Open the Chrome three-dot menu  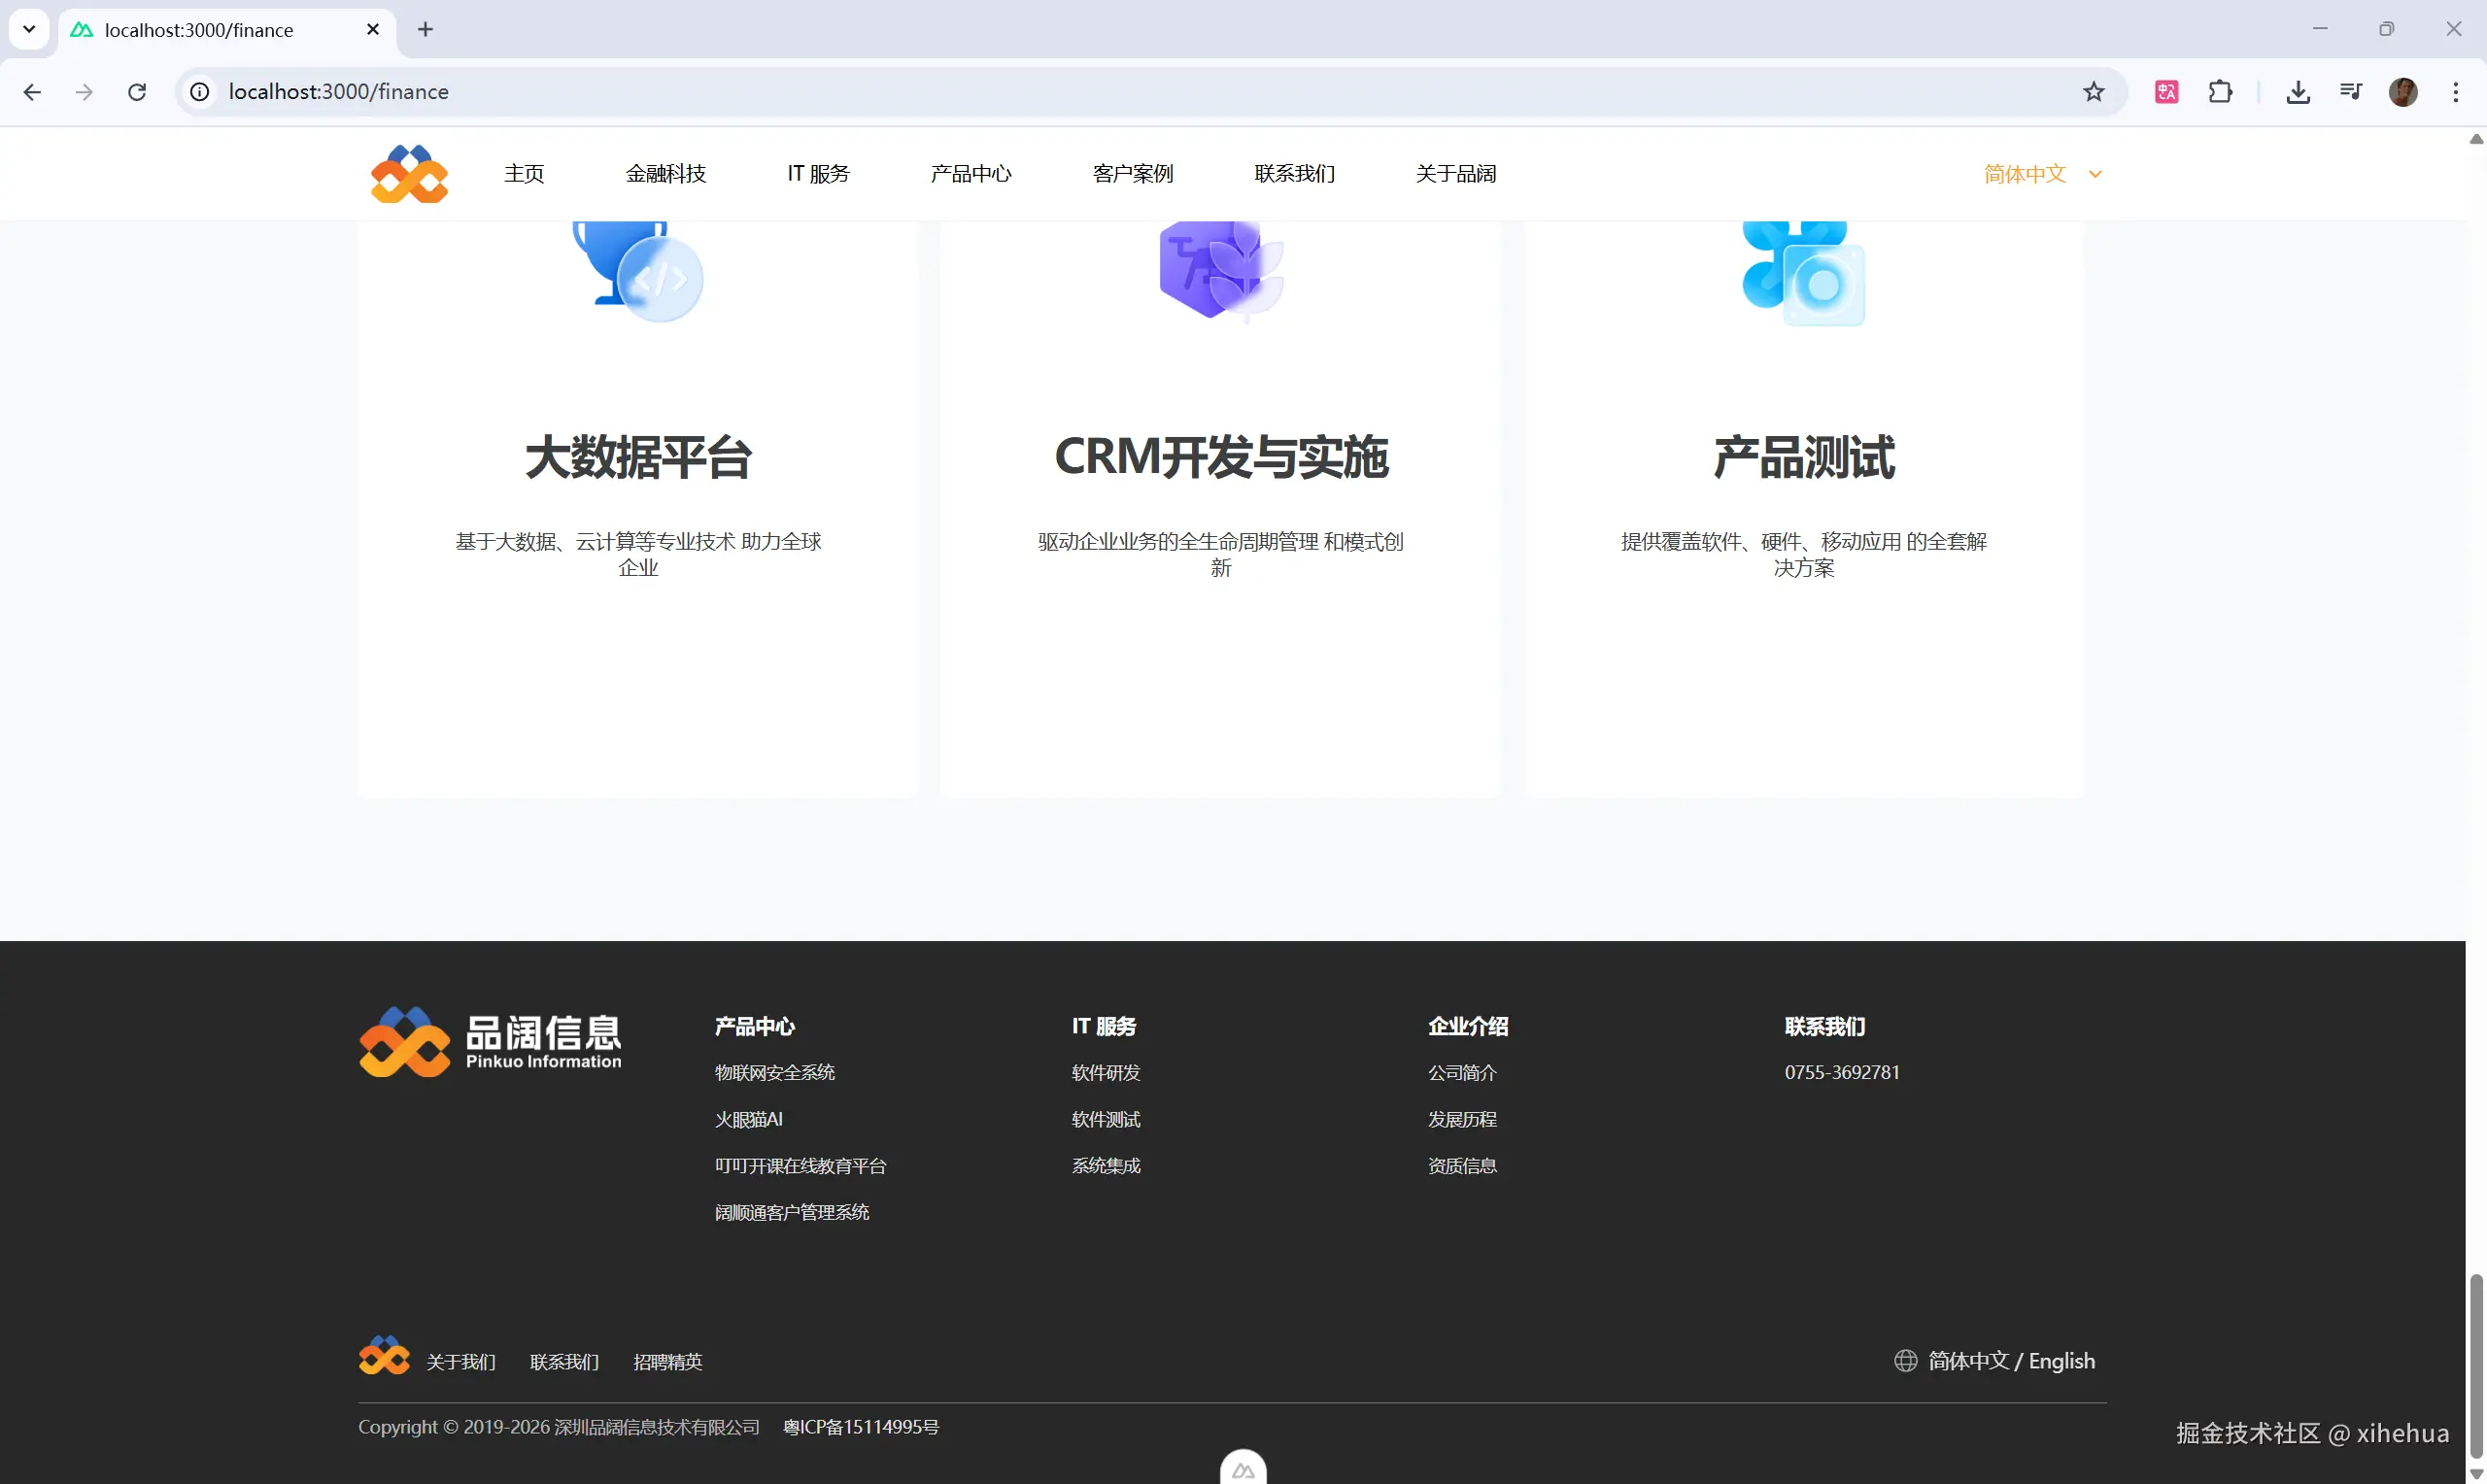coord(2455,92)
